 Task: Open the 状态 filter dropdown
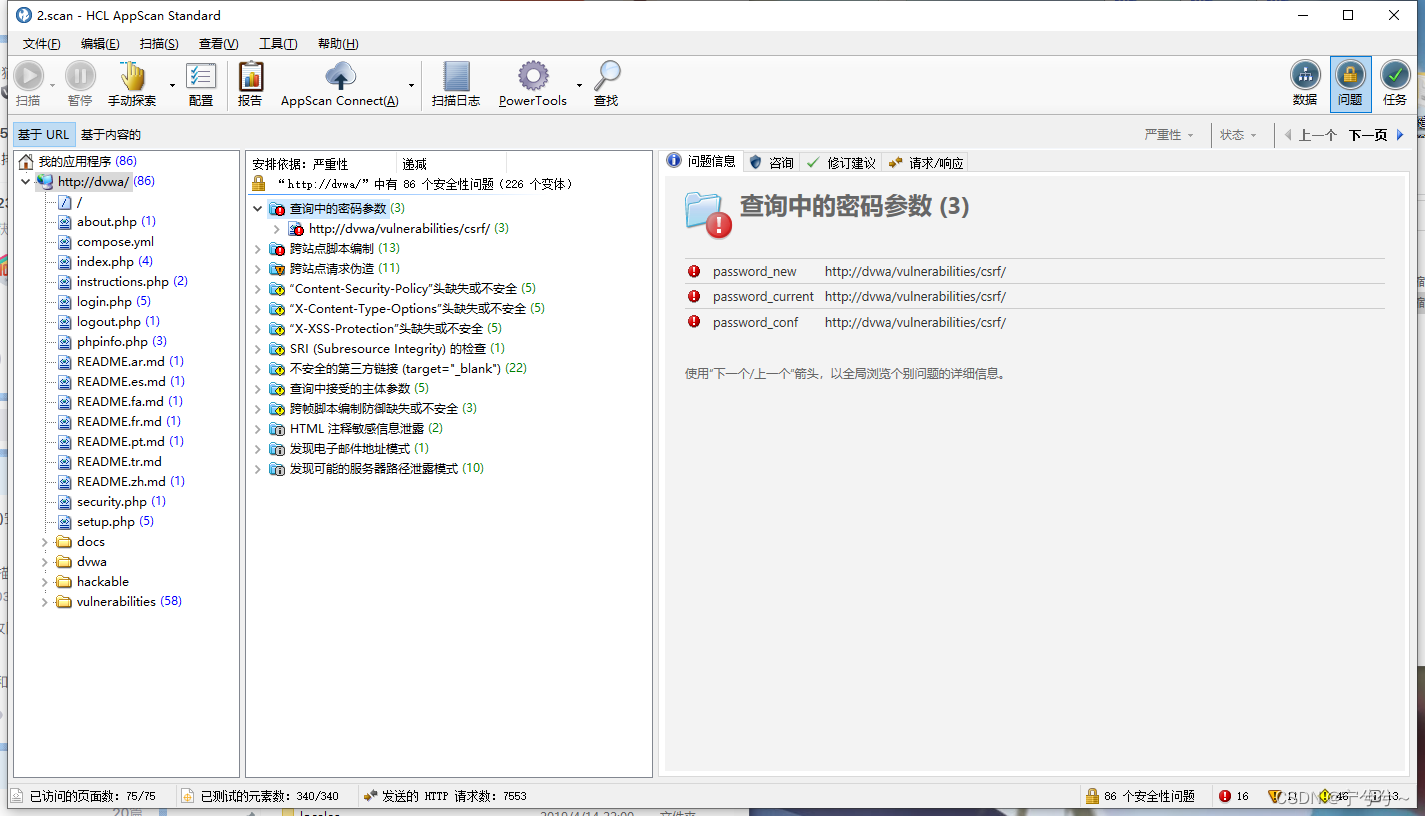[x=1238, y=135]
